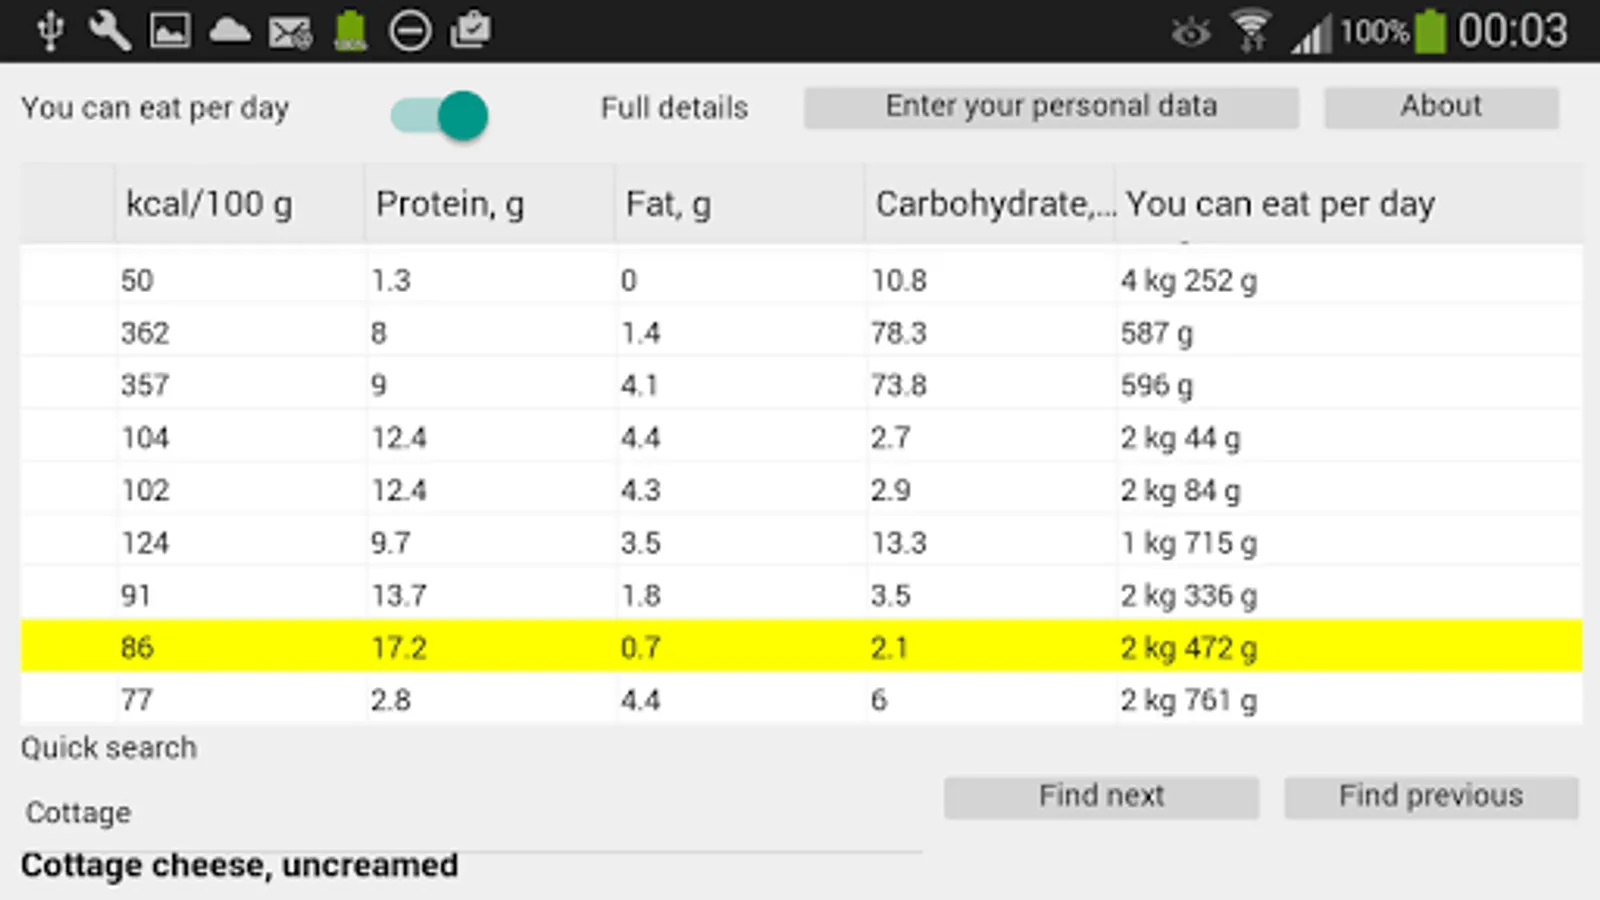Select the Carbohydrate column header
Viewport: 1600px width, 900px height.
[x=990, y=204]
